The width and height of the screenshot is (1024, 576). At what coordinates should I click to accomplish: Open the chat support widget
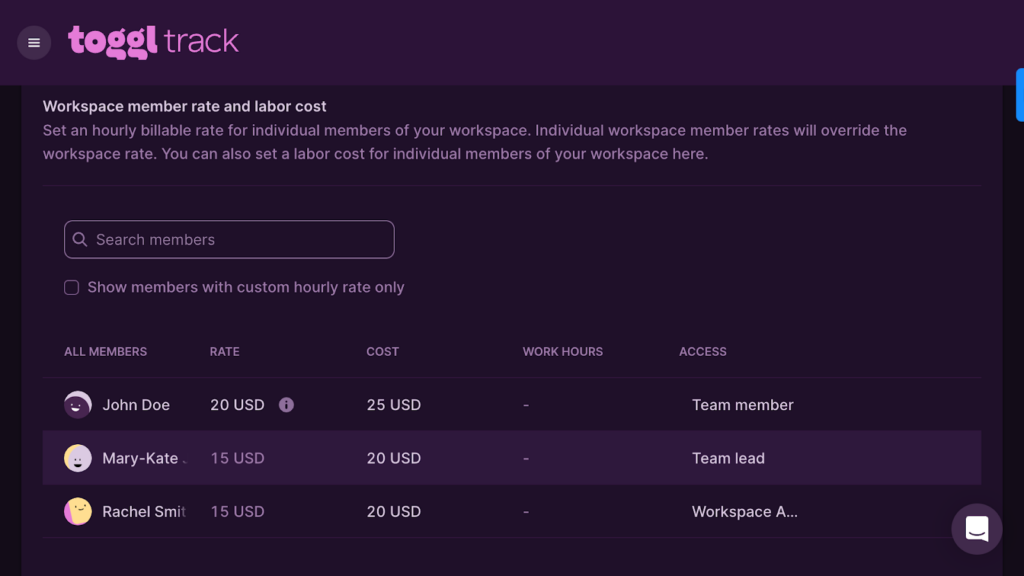click(x=976, y=529)
